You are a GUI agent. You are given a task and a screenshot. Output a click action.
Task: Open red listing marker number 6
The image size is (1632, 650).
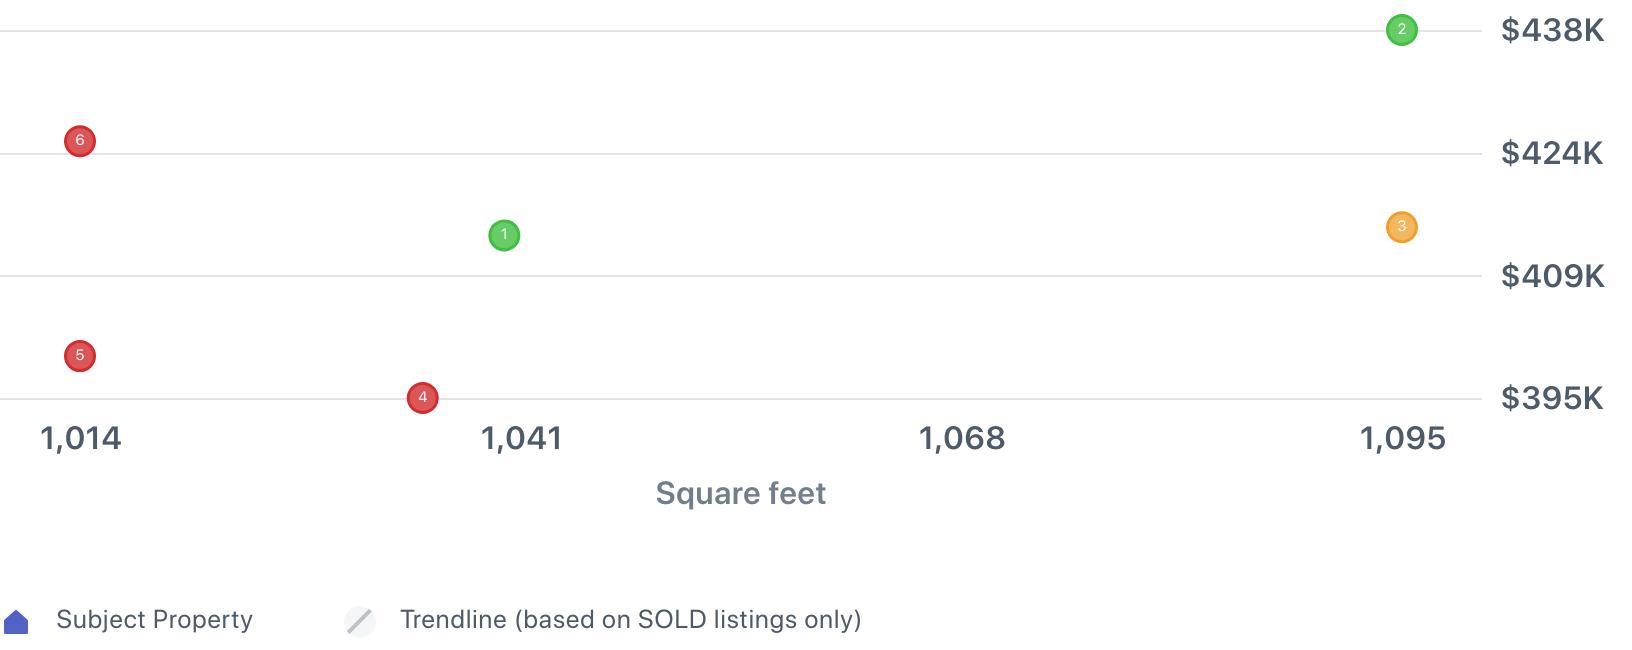click(x=80, y=141)
